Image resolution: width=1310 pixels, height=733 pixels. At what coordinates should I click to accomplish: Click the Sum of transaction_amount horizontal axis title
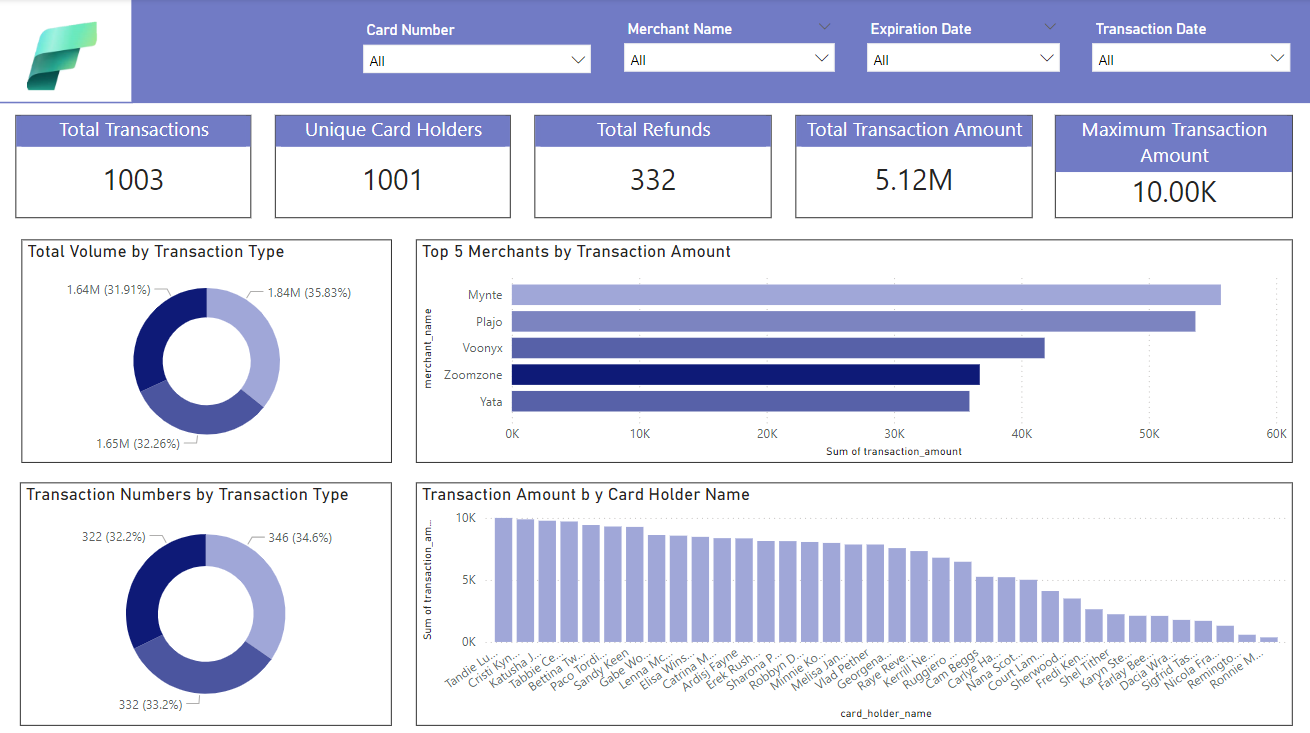(894, 452)
